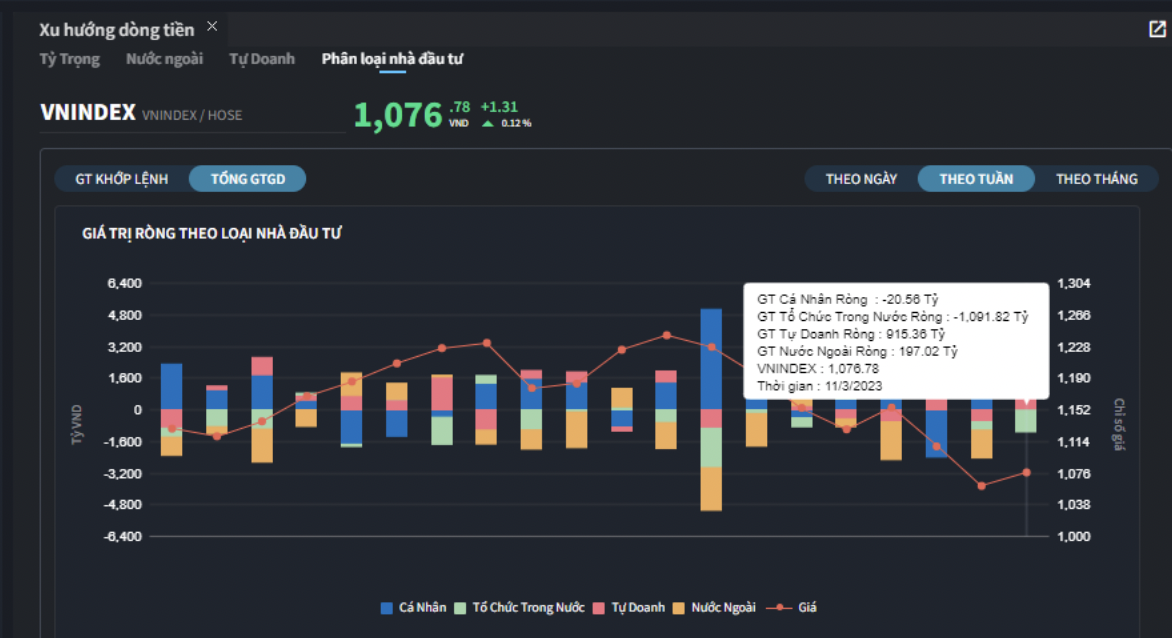Toggle the Giá line legend marker
Screen dimensions: 1172x638
778,608
